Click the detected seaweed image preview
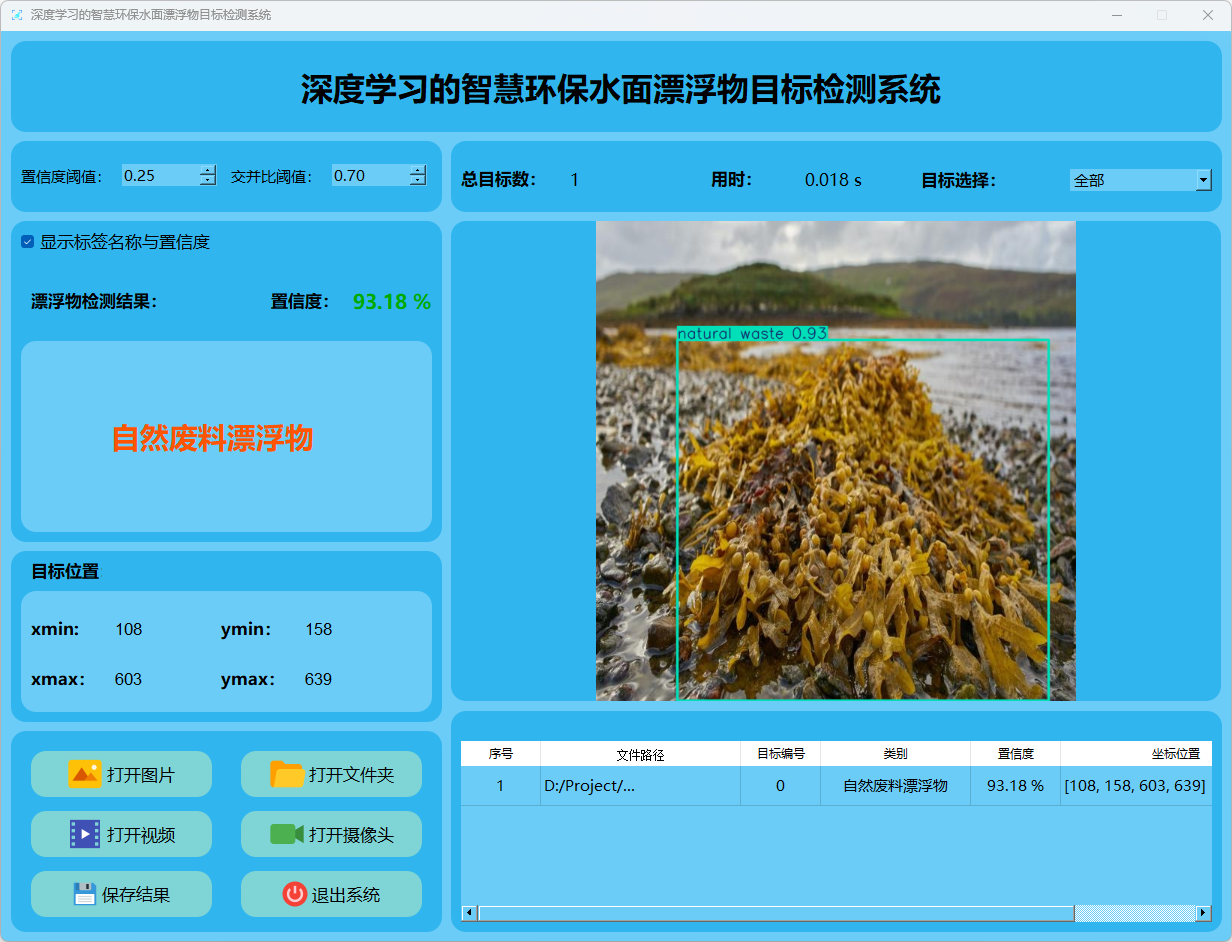The width and height of the screenshot is (1232, 942). tap(835, 460)
